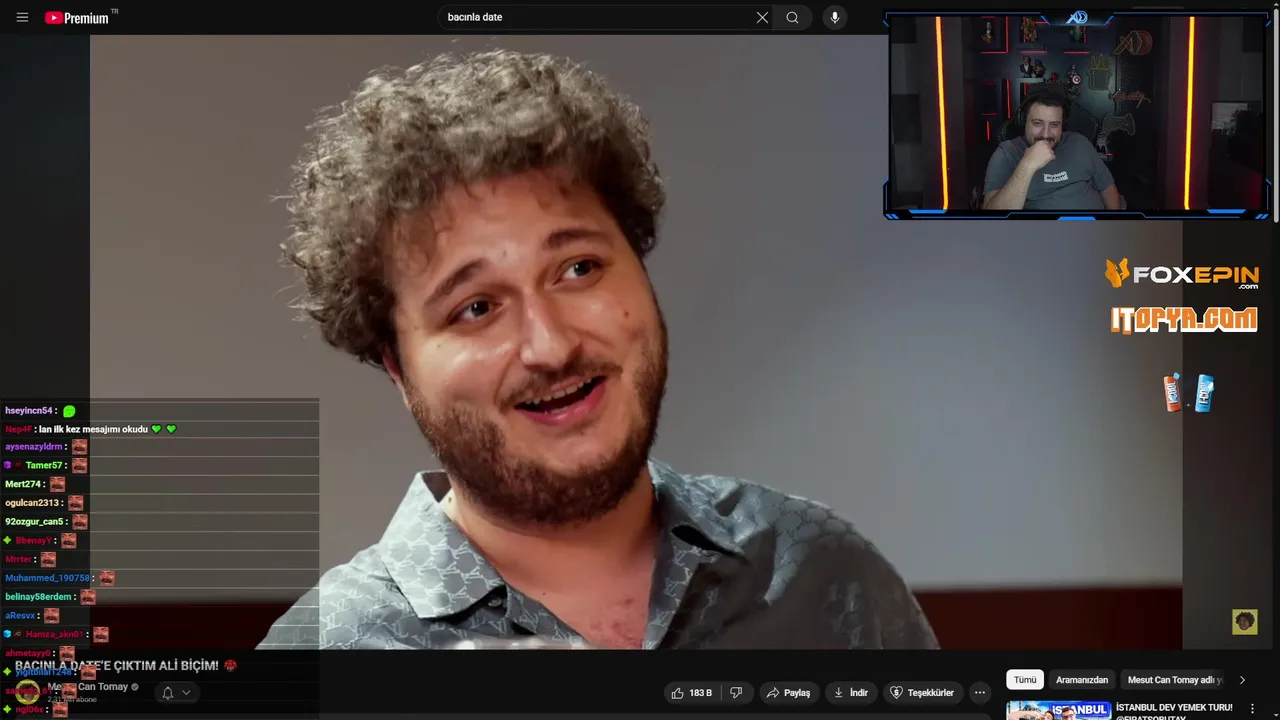The image size is (1280, 720).
Task: Download the video with İndir
Action: (851, 693)
